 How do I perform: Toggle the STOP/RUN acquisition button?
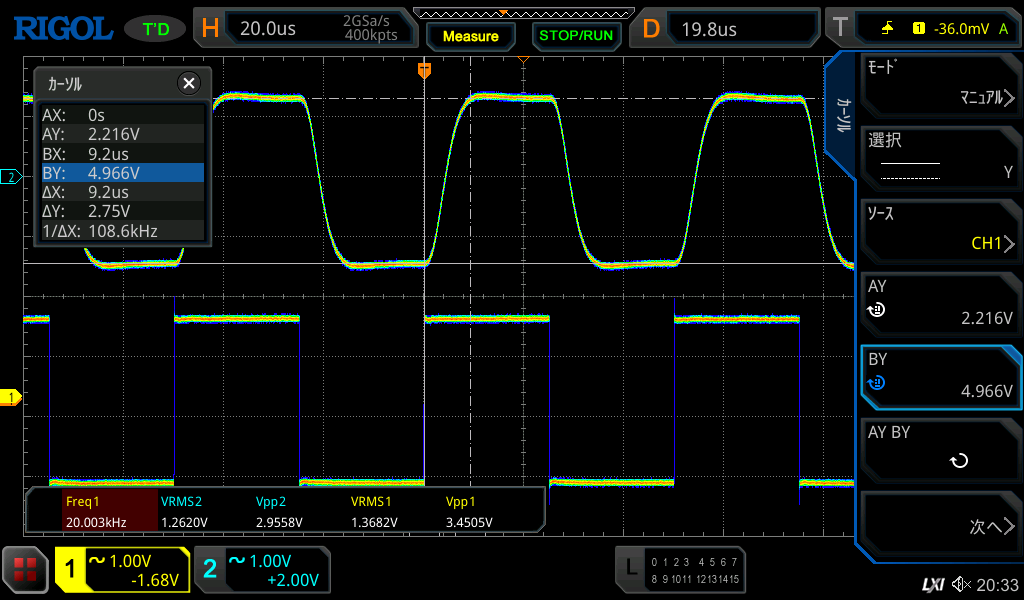[575, 36]
